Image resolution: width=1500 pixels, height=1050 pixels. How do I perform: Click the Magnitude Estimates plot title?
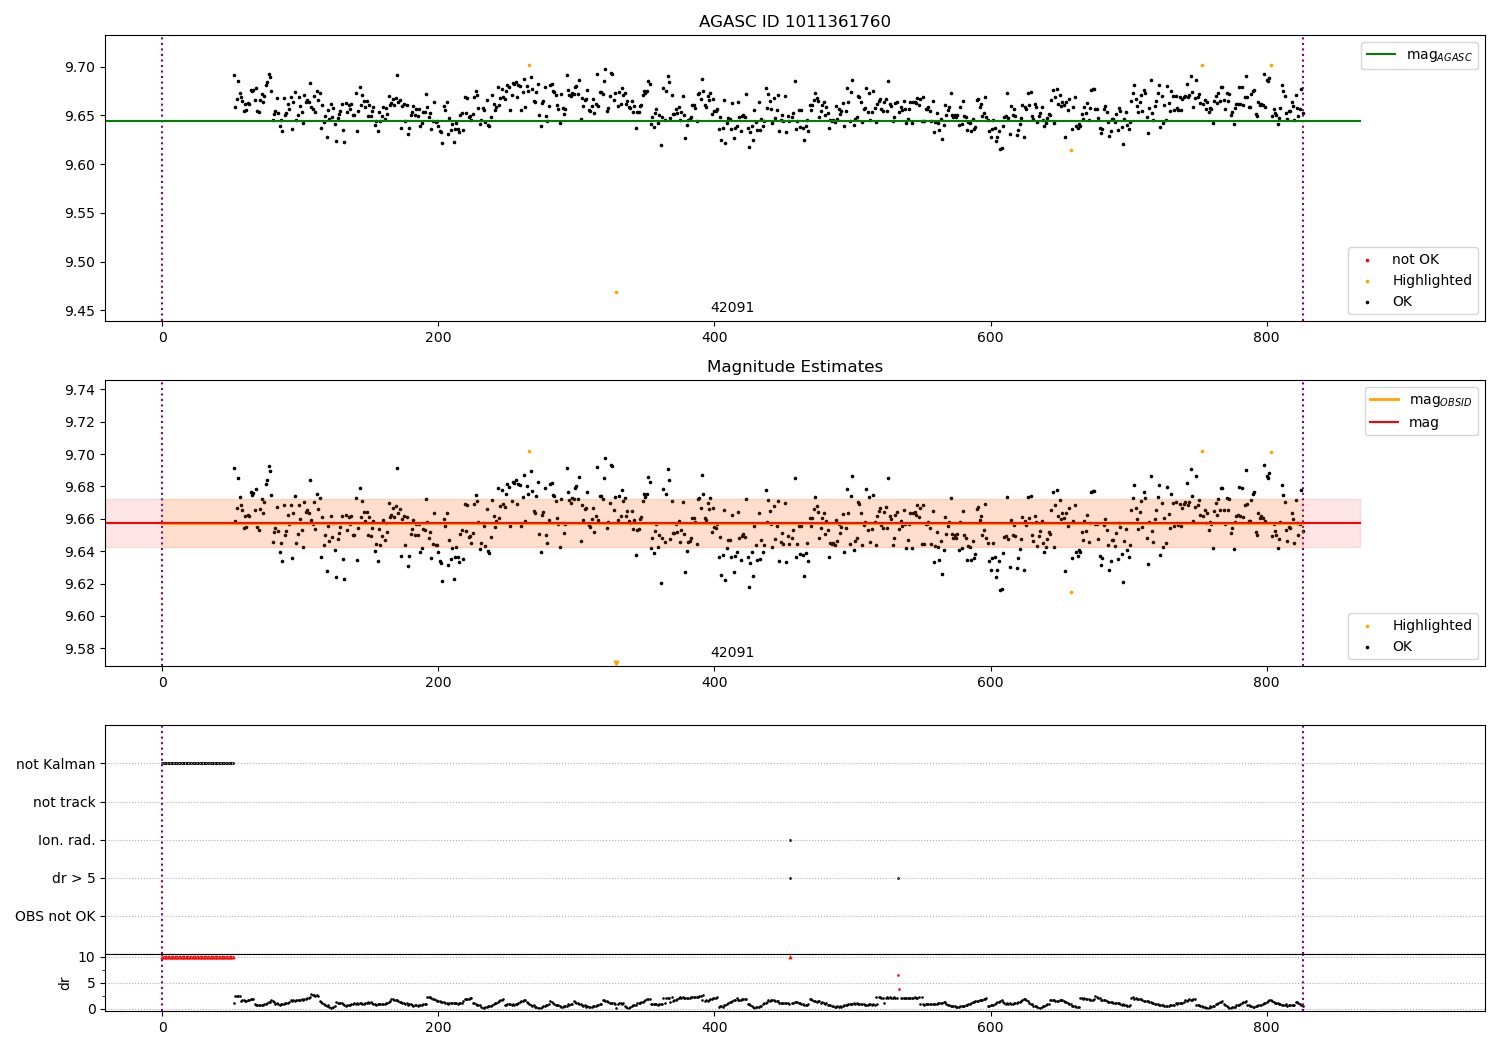[x=794, y=367]
